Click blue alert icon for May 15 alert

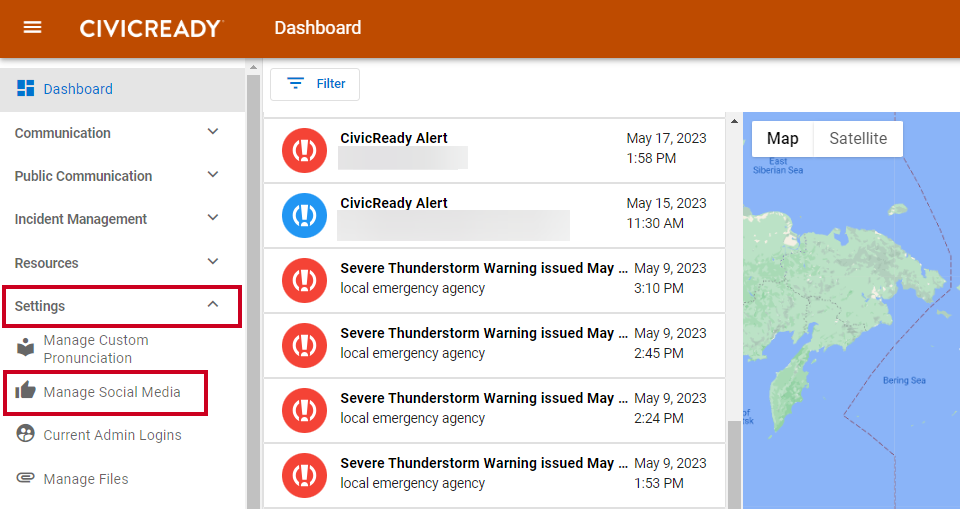click(304, 216)
